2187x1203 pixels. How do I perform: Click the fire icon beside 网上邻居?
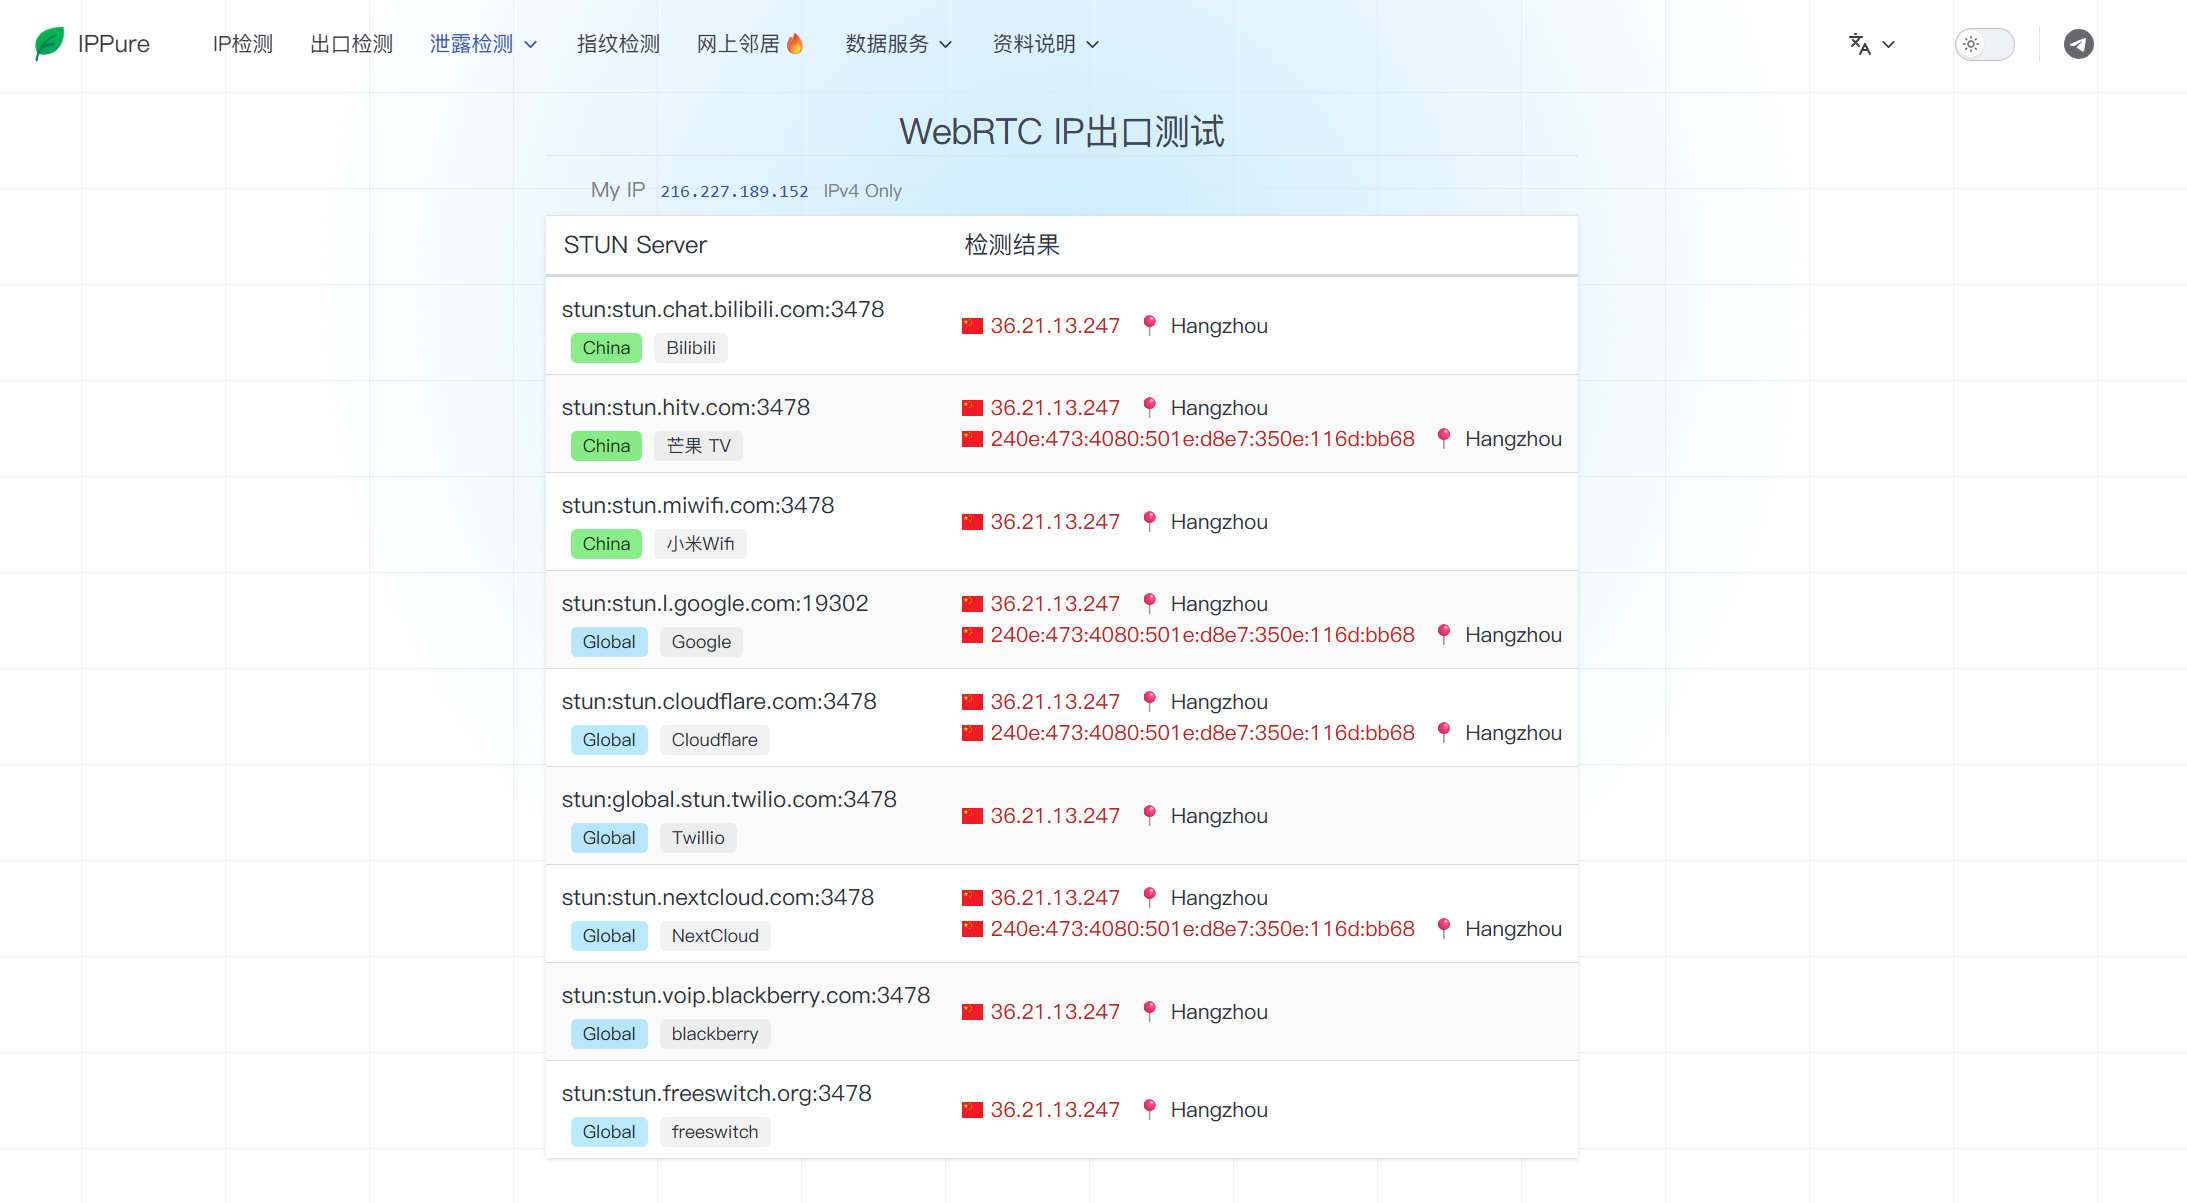click(x=795, y=44)
